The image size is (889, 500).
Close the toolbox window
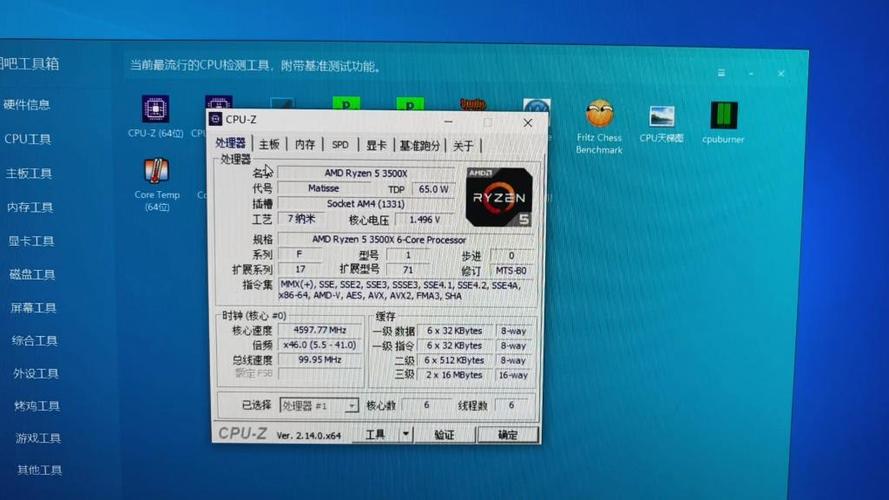click(x=781, y=74)
